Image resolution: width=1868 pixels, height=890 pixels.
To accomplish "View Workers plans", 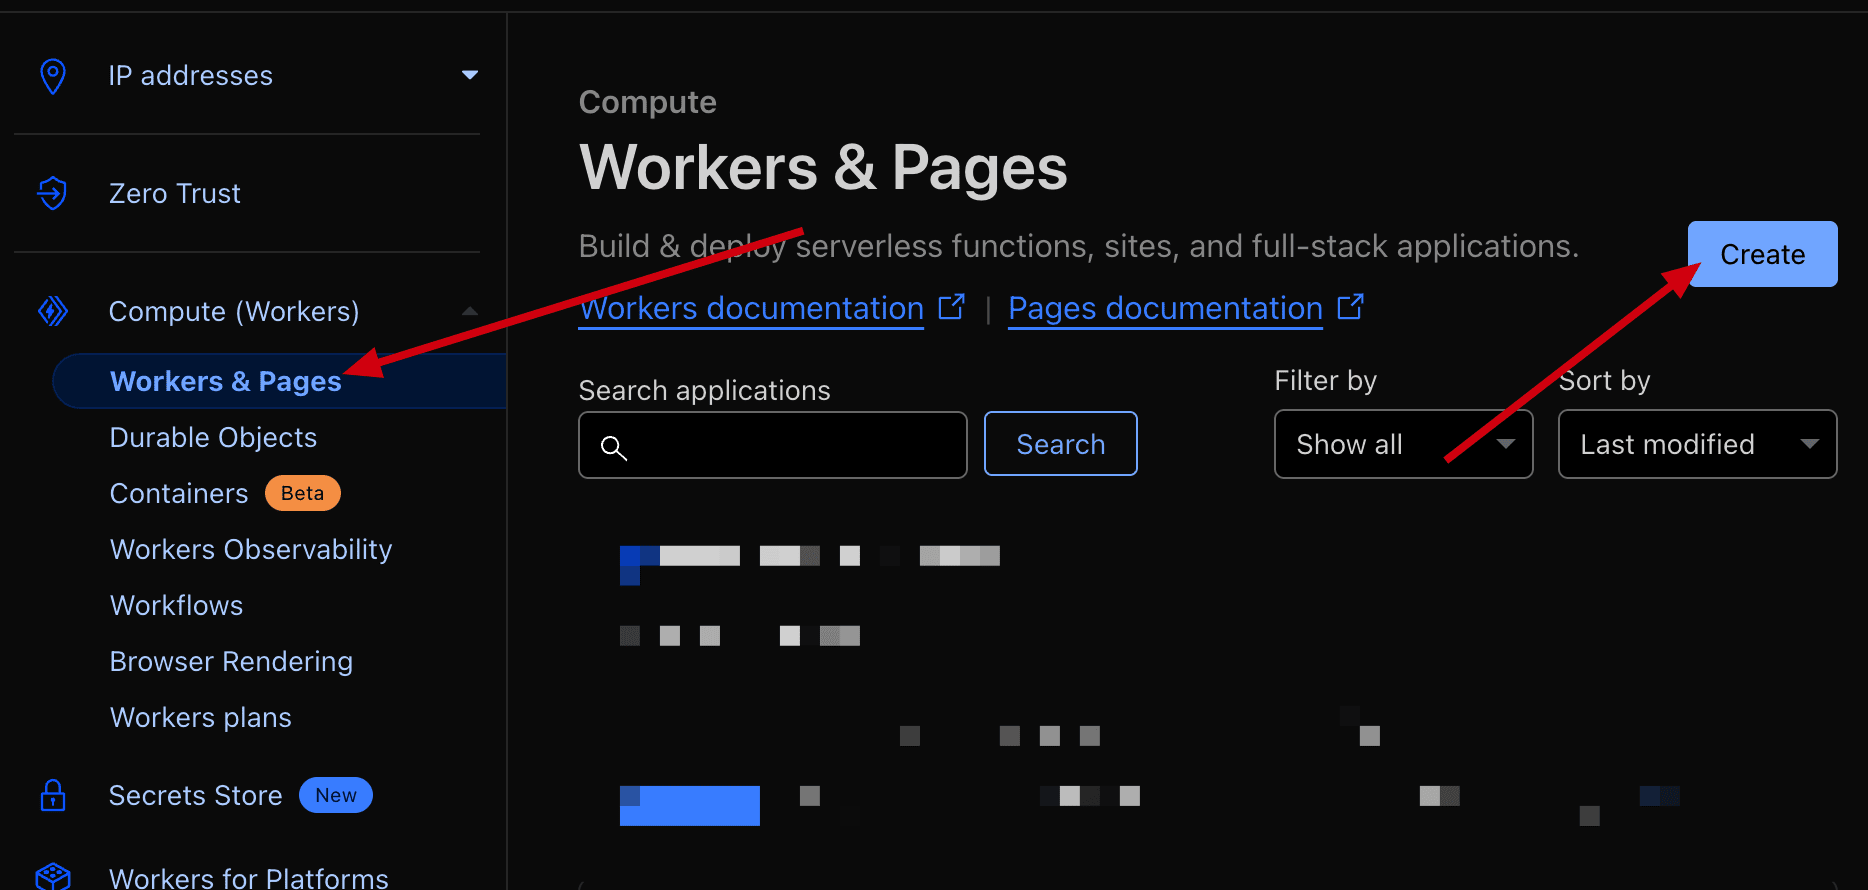I will (201, 717).
